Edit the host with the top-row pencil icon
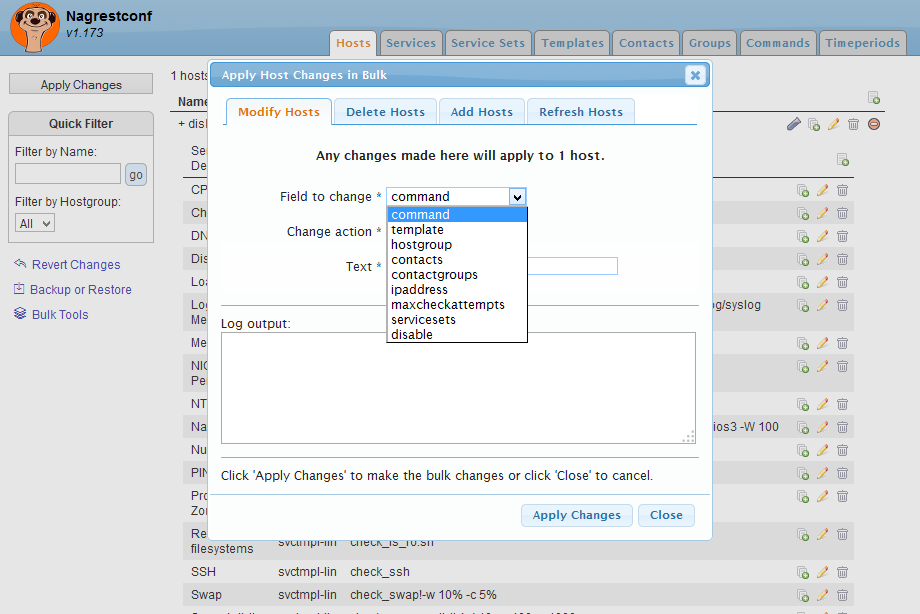 pyautogui.click(x=834, y=124)
